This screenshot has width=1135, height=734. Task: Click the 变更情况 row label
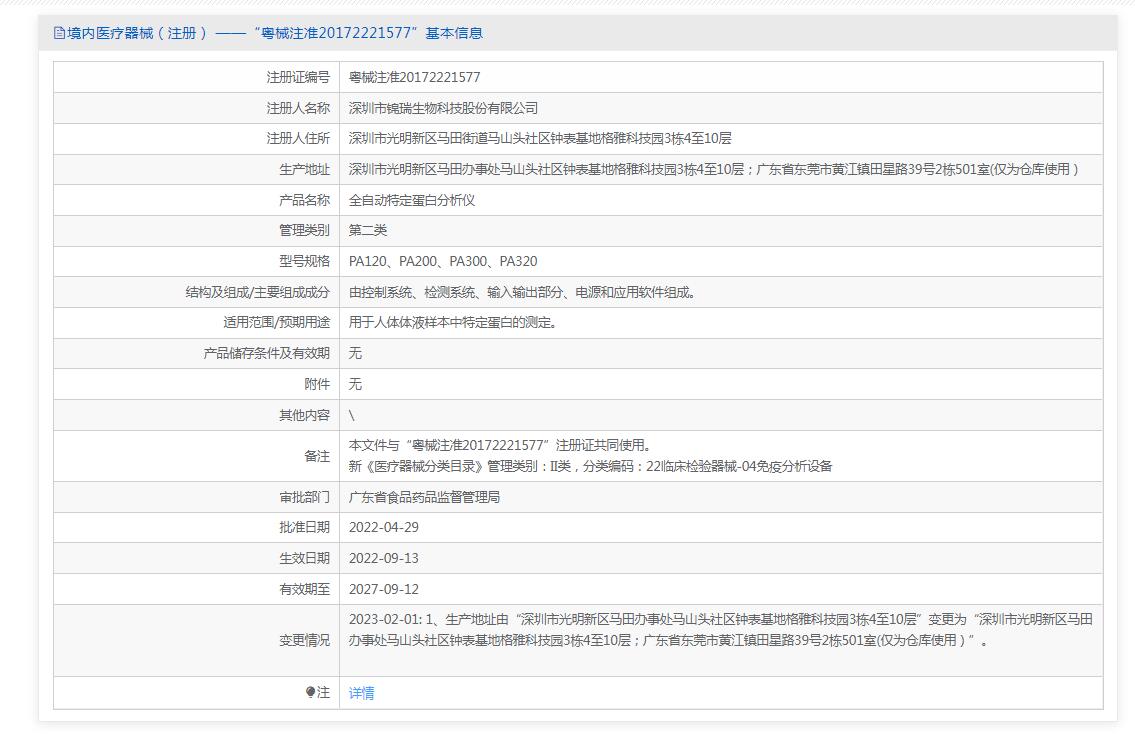click(x=304, y=640)
